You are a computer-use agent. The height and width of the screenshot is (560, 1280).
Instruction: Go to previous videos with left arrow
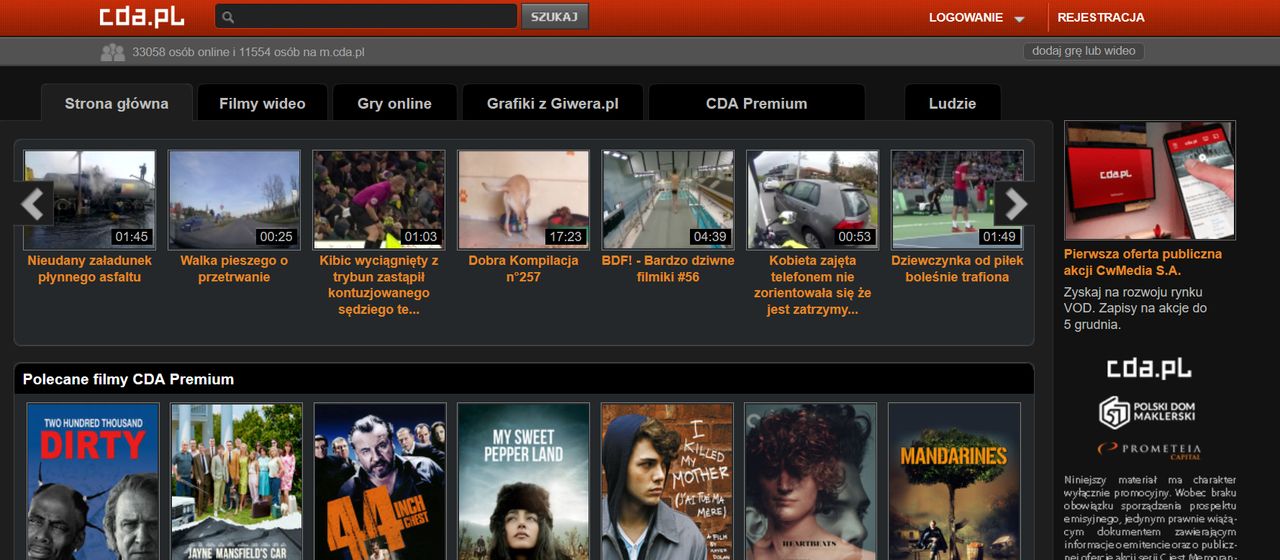coord(34,204)
